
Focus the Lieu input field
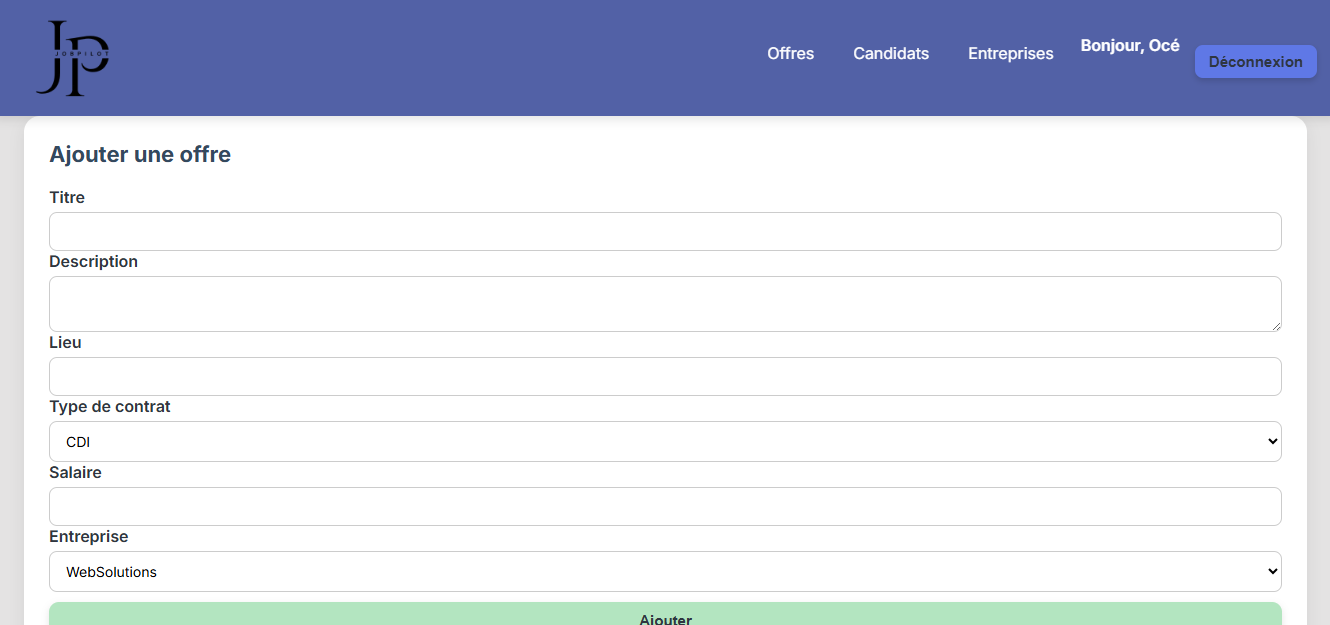(x=665, y=377)
